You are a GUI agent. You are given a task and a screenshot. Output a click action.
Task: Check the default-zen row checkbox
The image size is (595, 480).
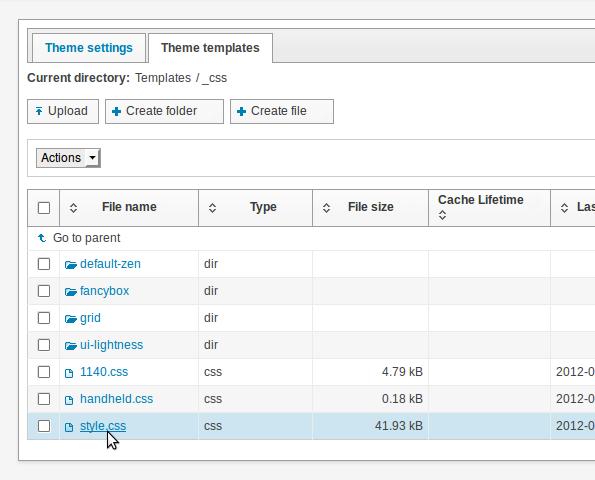44,264
